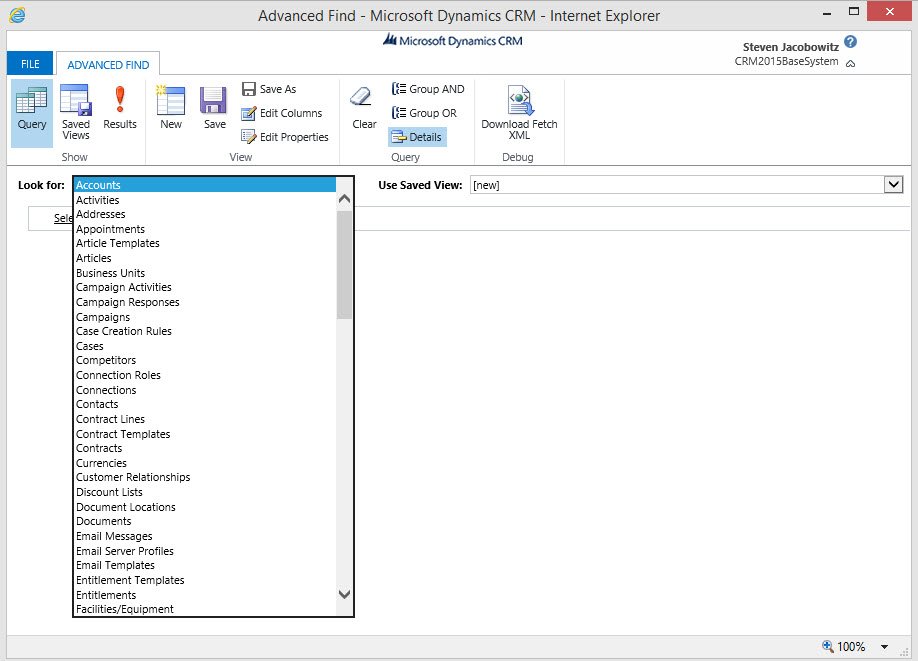
Task: Click Edit Columns button
Action: (282, 113)
